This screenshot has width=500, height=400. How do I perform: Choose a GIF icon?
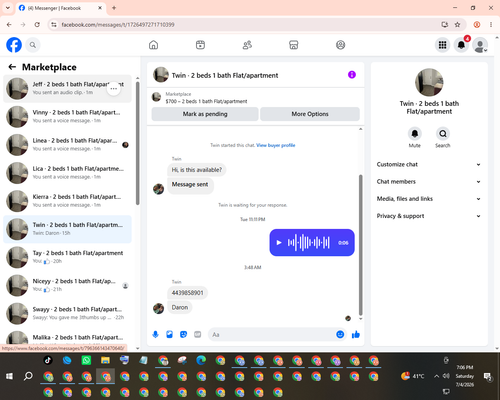[x=198, y=334]
